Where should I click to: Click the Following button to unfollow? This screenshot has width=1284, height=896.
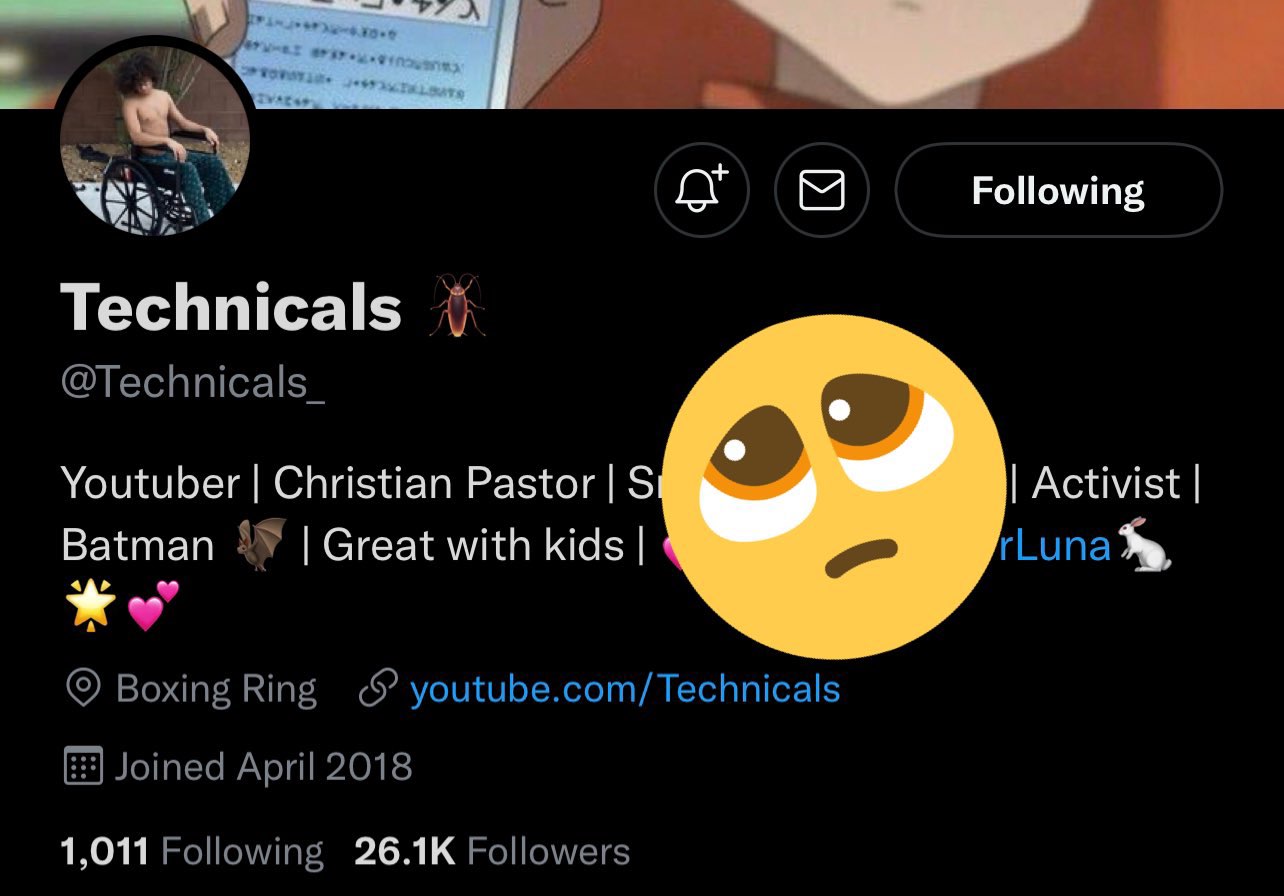tap(1058, 190)
